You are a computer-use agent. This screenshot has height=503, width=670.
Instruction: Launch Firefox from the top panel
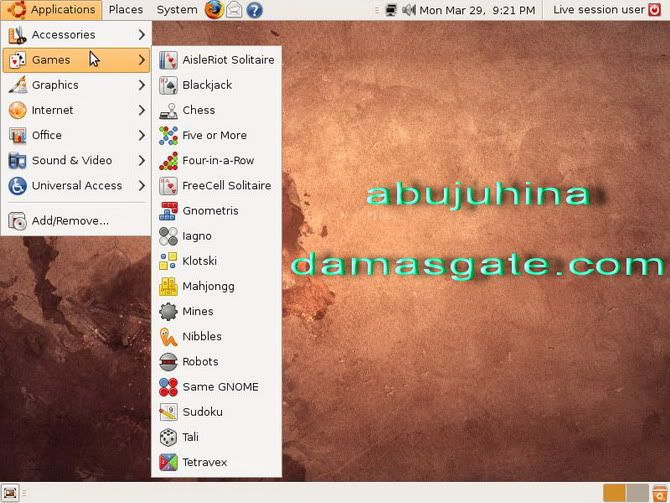click(214, 10)
